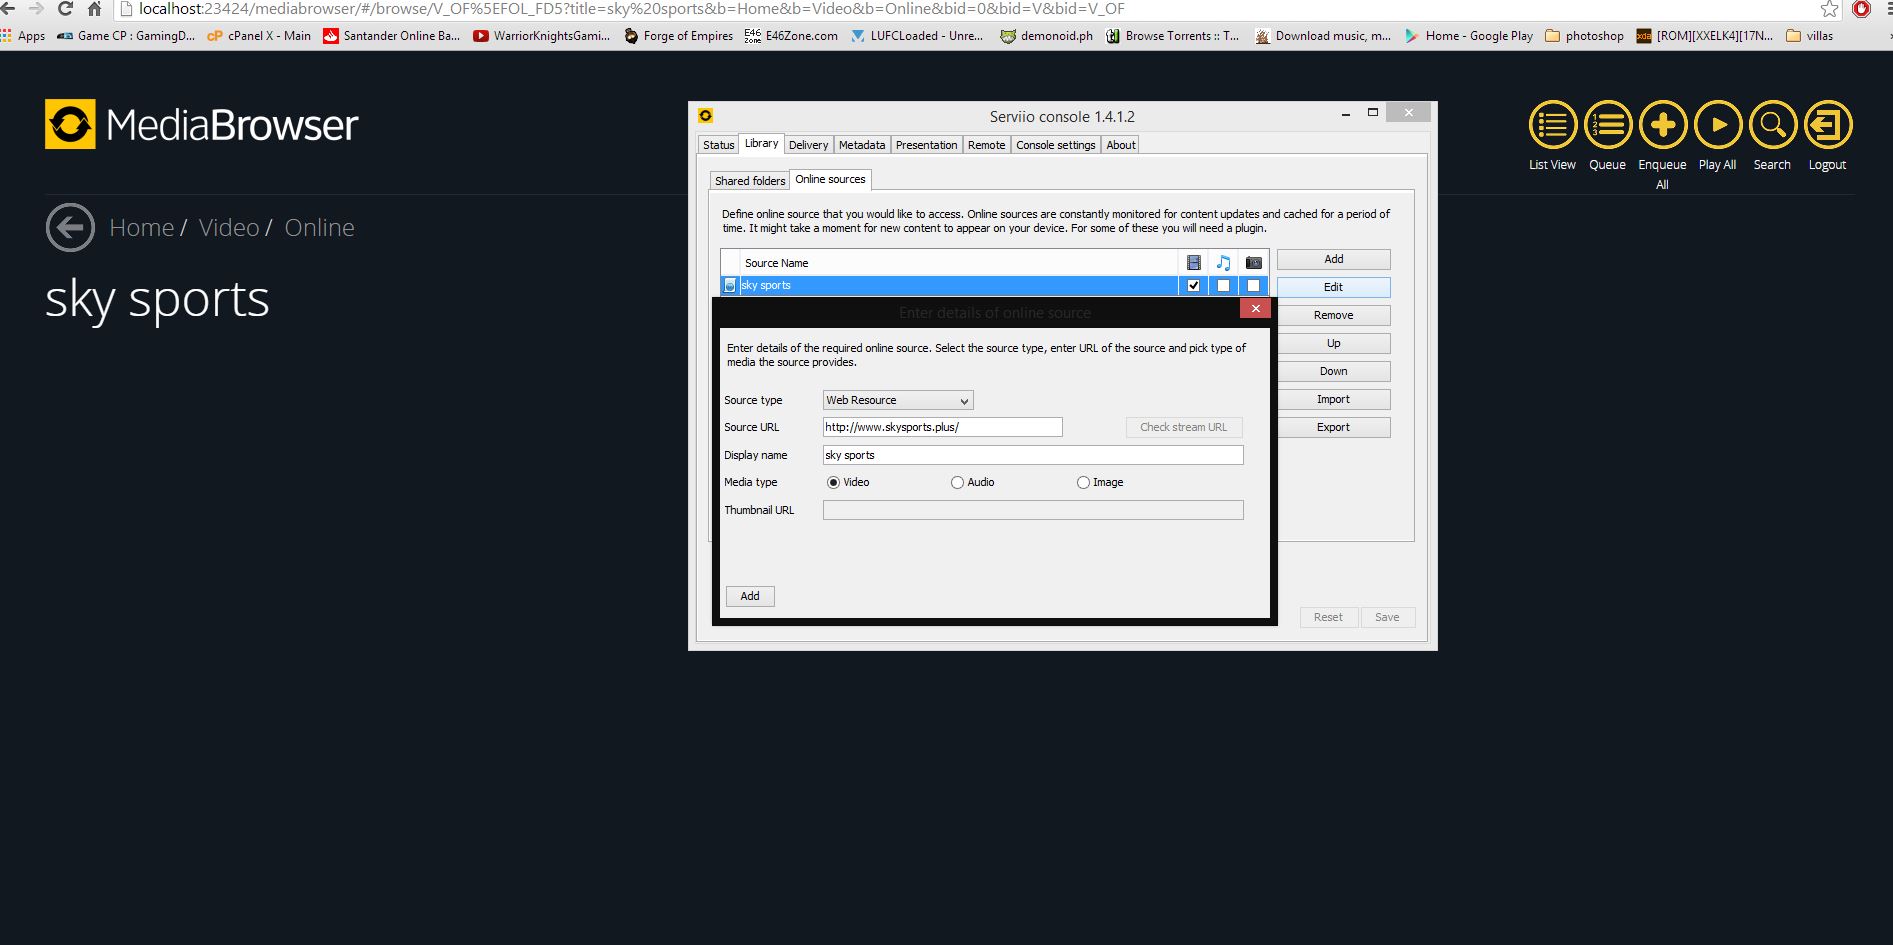Reload the page with browser refresh icon
The width and height of the screenshot is (1893, 945).
[65, 9]
